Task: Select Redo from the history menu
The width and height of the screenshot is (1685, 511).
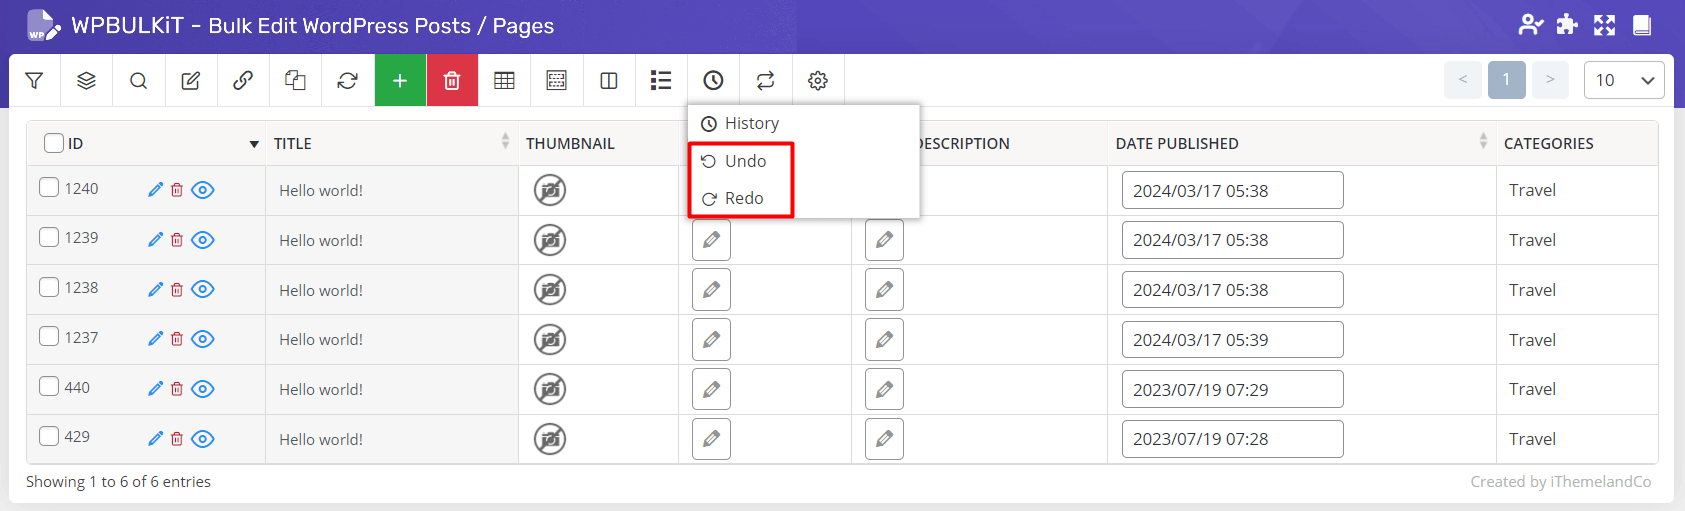Action: [743, 198]
